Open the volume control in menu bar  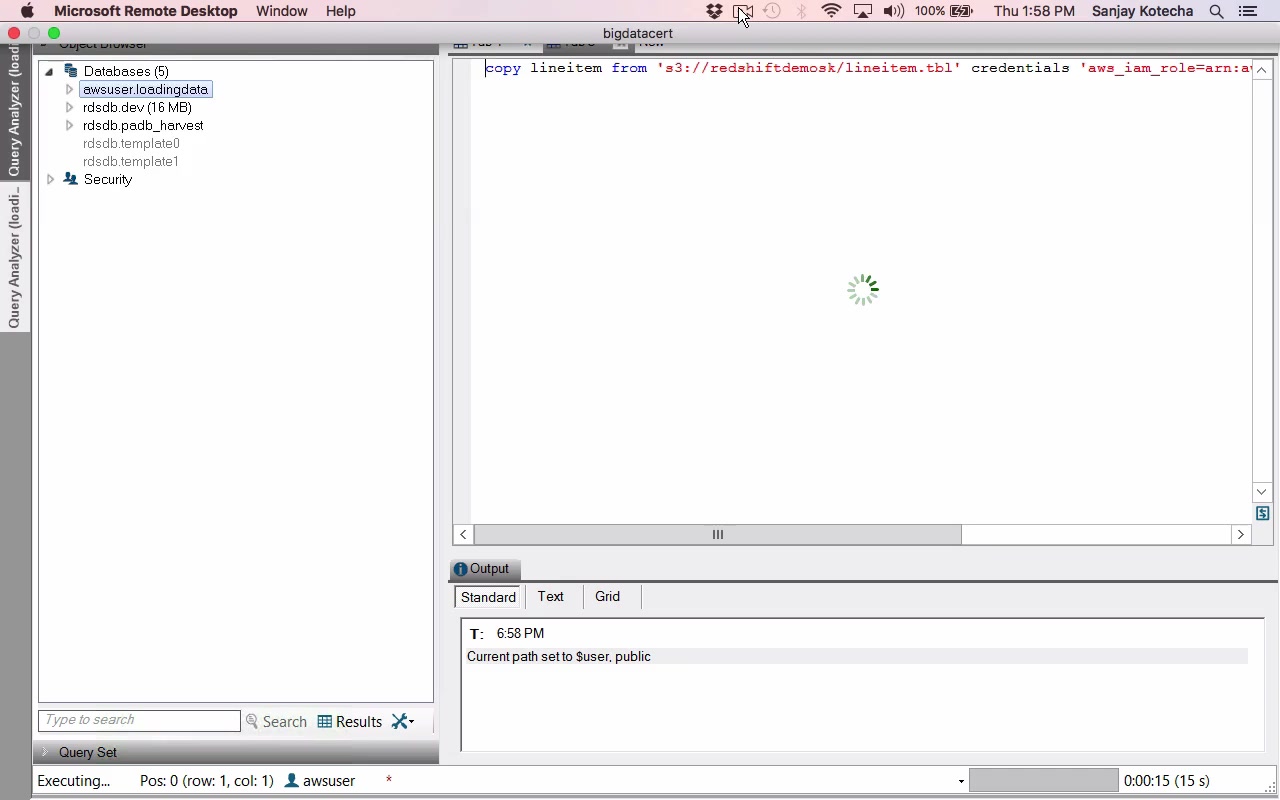point(893,11)
